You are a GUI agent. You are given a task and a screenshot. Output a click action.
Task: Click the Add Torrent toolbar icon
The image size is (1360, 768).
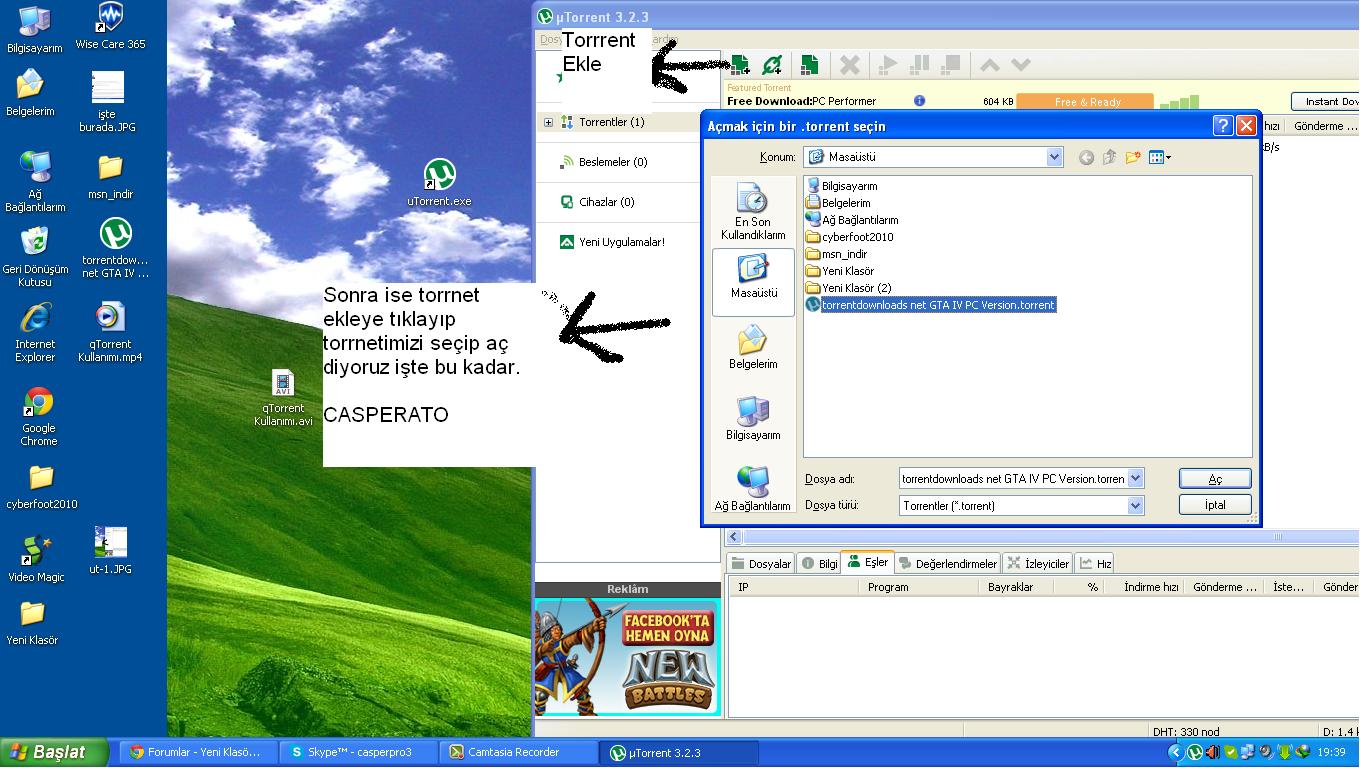(740, 66)
